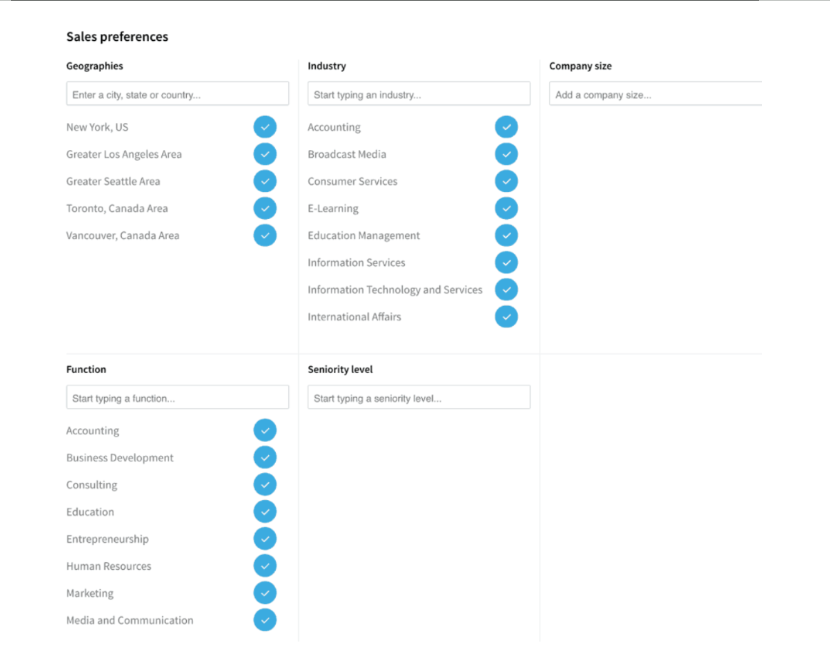Open the seniority level input field
Viewport: 830px width, 668px height.
point(419,397)
